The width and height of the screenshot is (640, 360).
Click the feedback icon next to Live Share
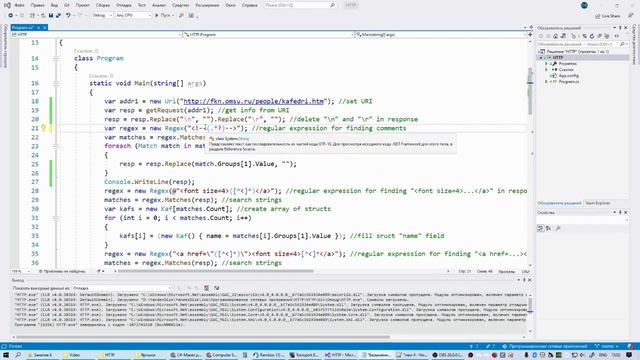(x=631, y=16)
